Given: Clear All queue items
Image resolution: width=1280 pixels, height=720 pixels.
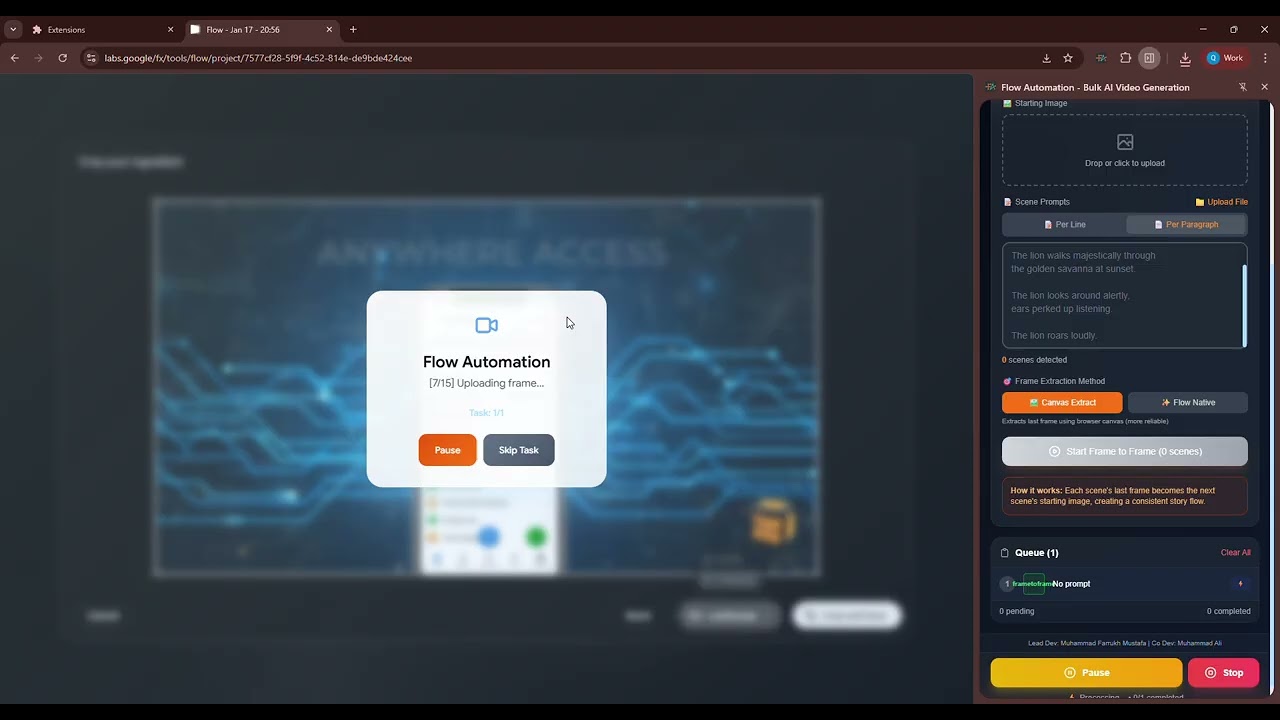Looking at the screenshot, I should click(x=1235, y=552).
